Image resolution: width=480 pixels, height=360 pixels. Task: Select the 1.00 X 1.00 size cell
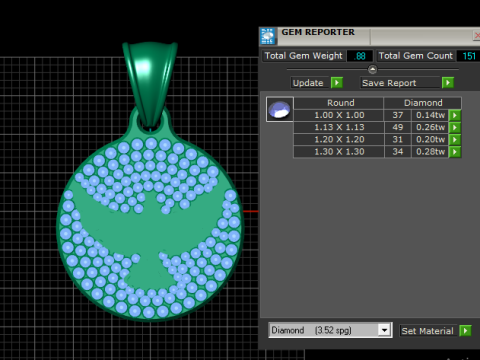339,115
